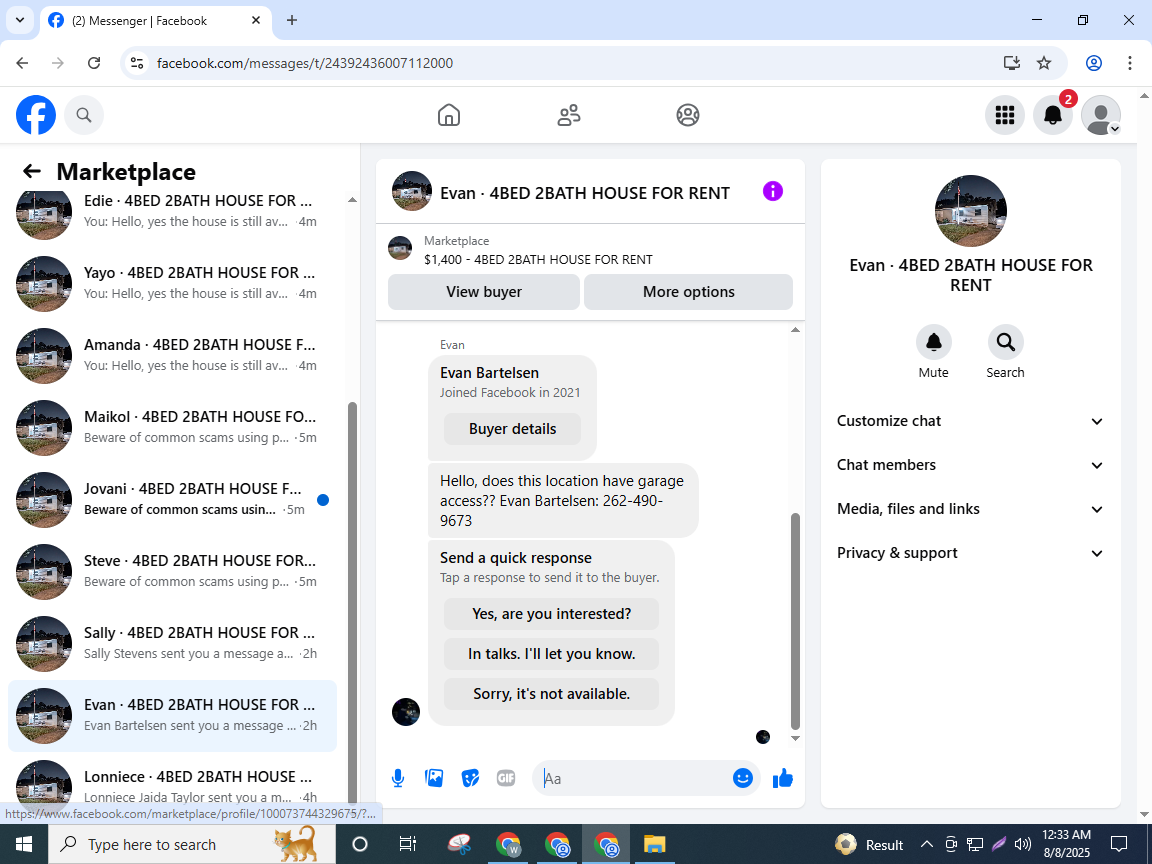Open Yayo 4BED 2BATH conversation

tap(173, 284)
